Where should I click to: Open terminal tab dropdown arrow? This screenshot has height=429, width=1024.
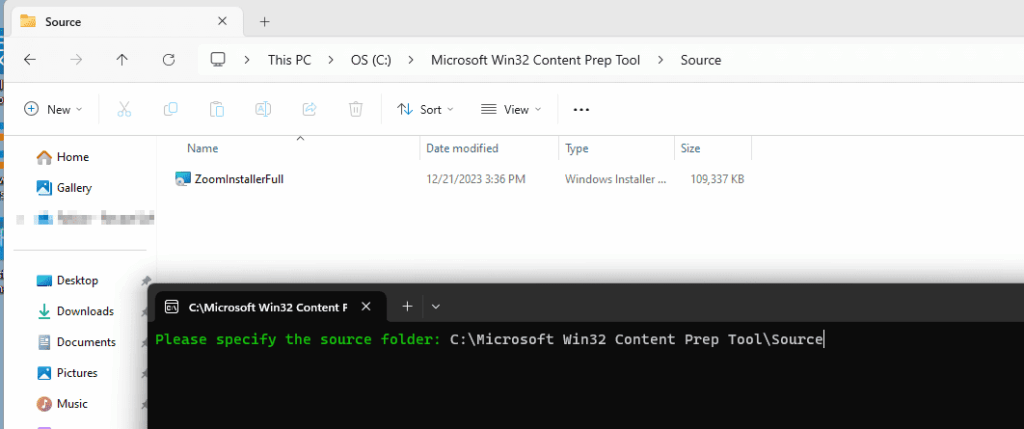(436, 306)
